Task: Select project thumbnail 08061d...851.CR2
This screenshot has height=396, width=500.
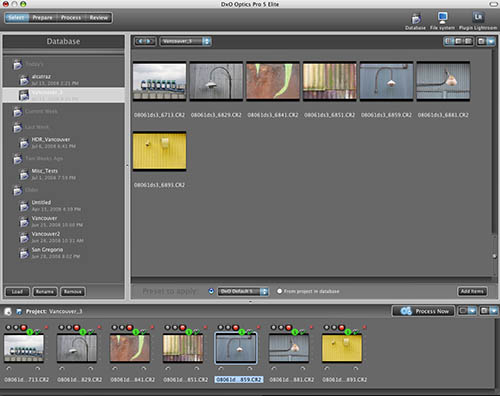Action: click(183, 348)
